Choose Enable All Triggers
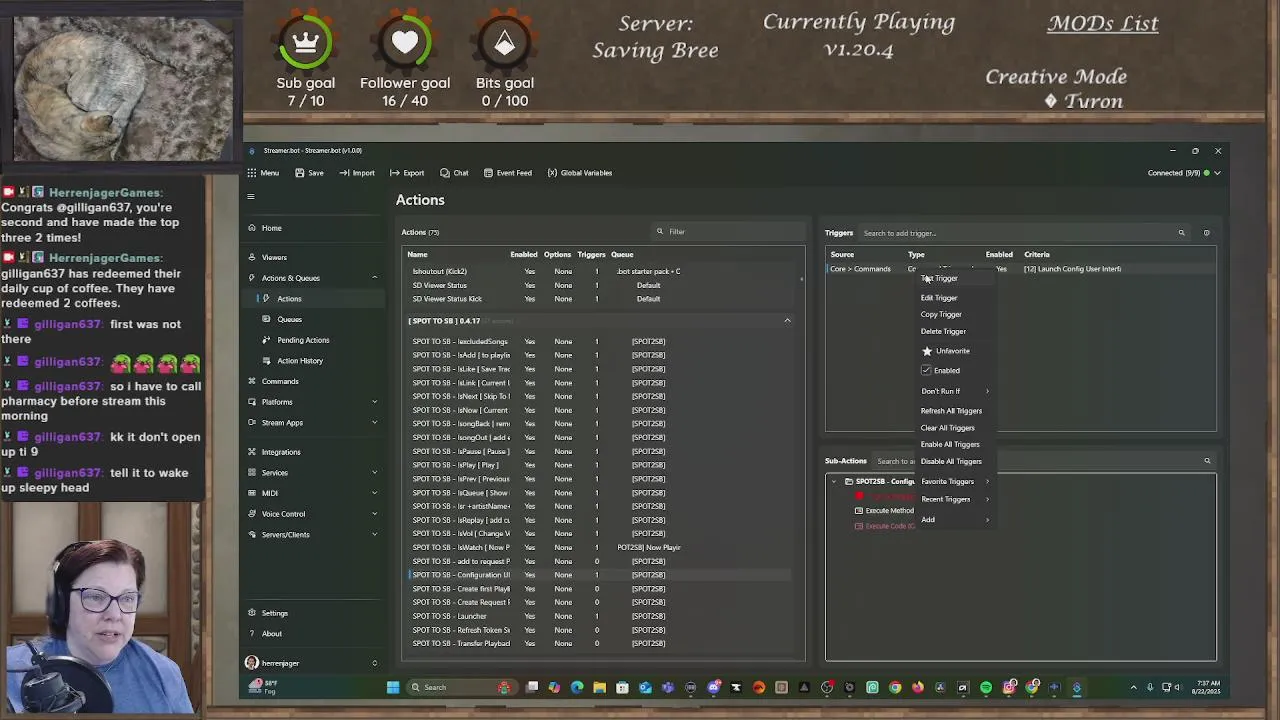This screenshot has height=720, width=1280. pyautogui.click(x=950, y=445)
